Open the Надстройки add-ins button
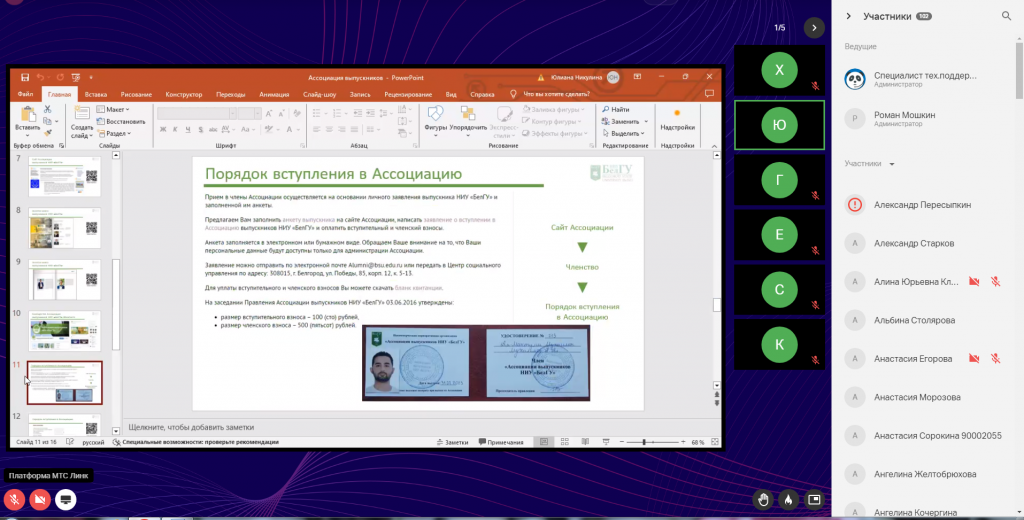Image resolution: width=1024 pixels, height=520 pixels. click(x=677, y=120)
